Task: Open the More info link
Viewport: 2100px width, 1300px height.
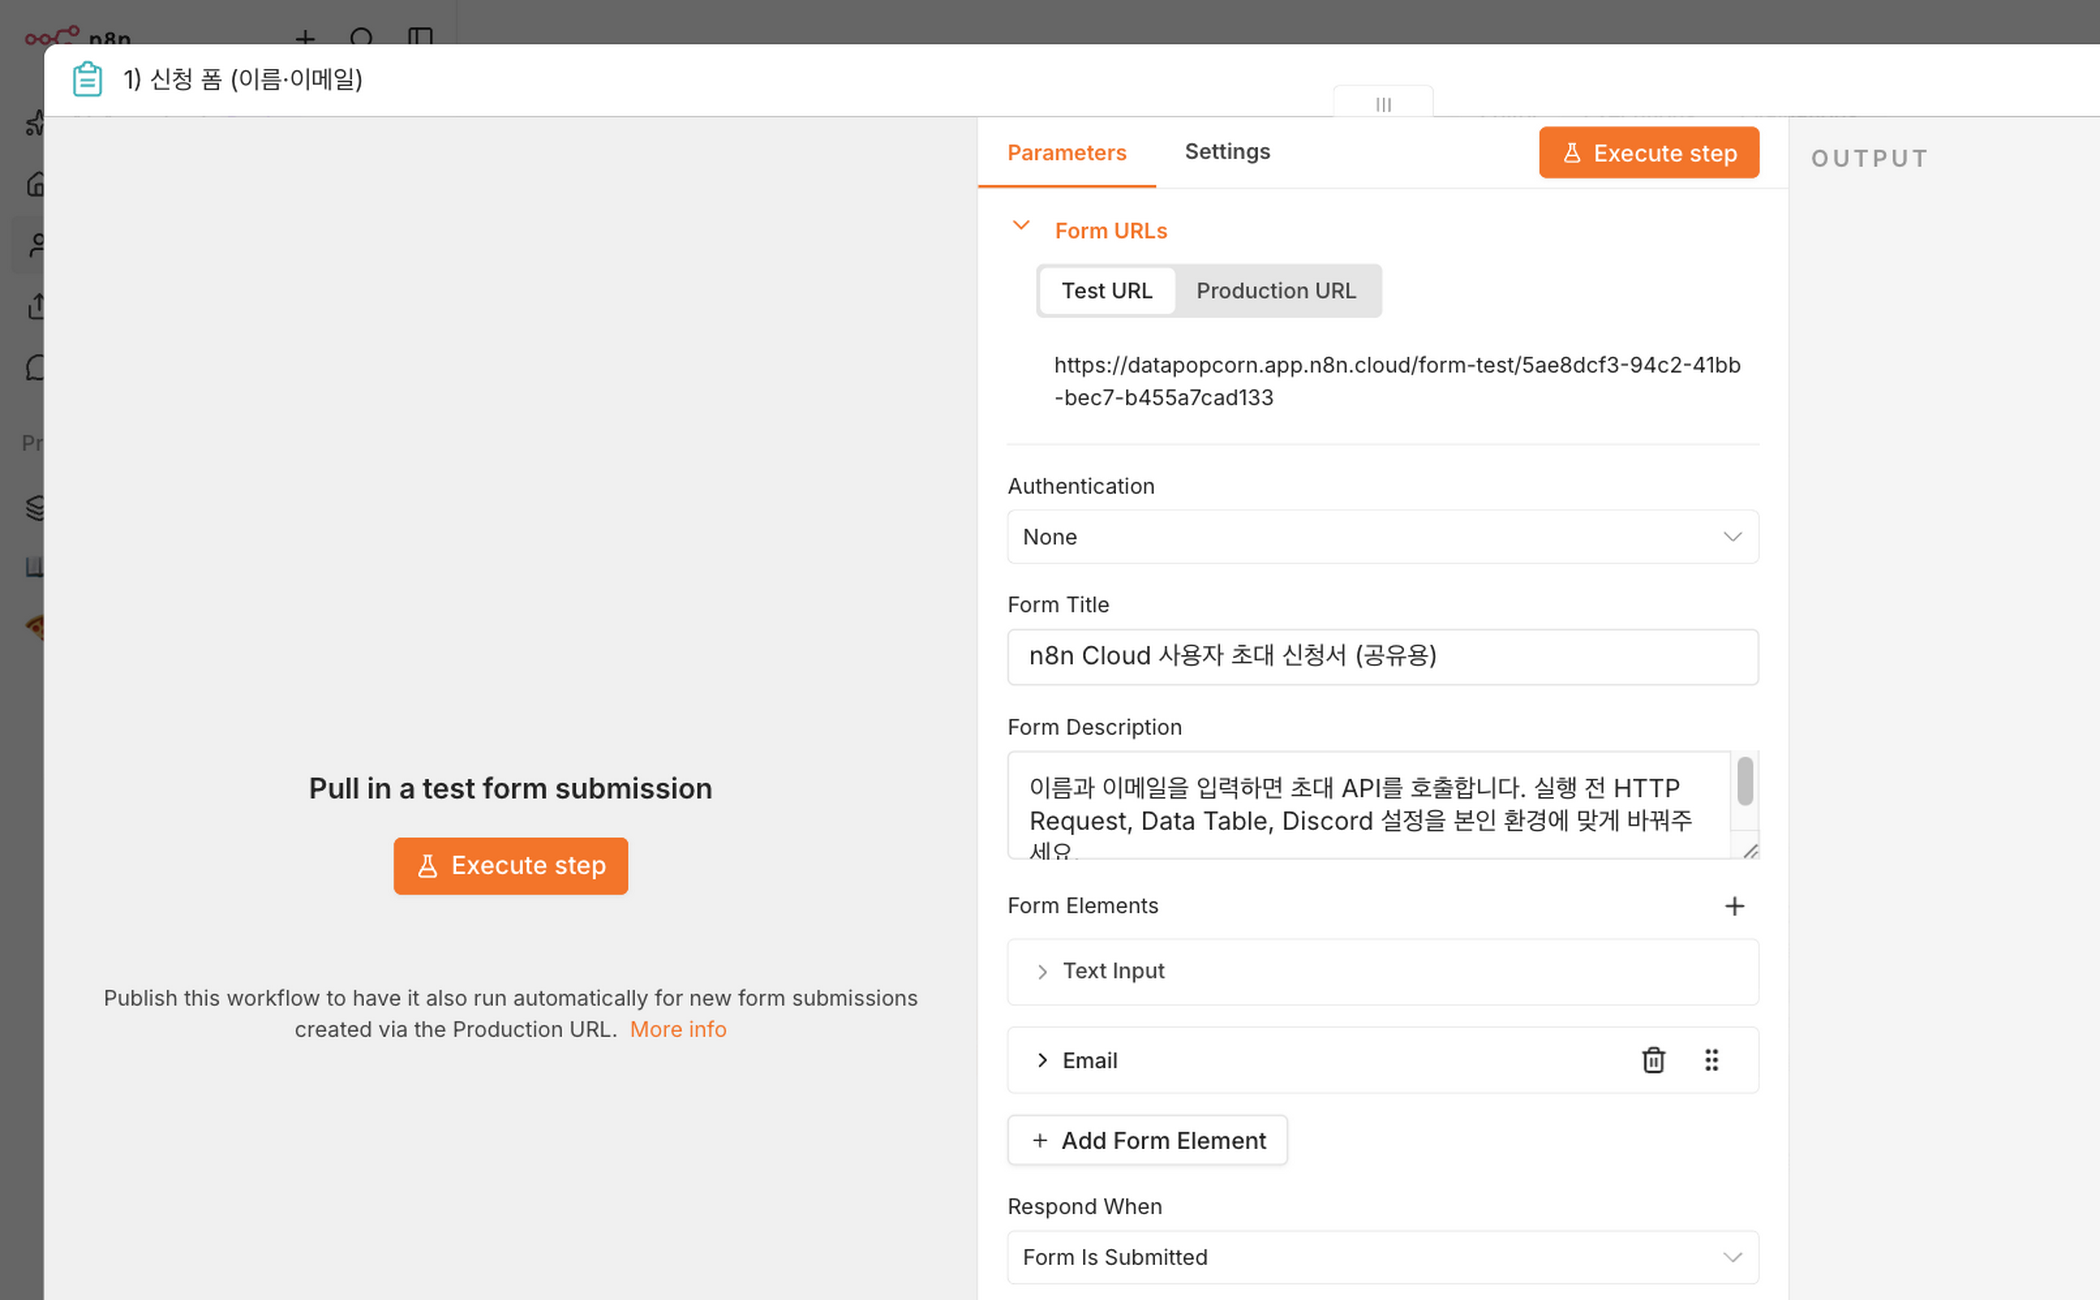Action: tap(678, 1029)
